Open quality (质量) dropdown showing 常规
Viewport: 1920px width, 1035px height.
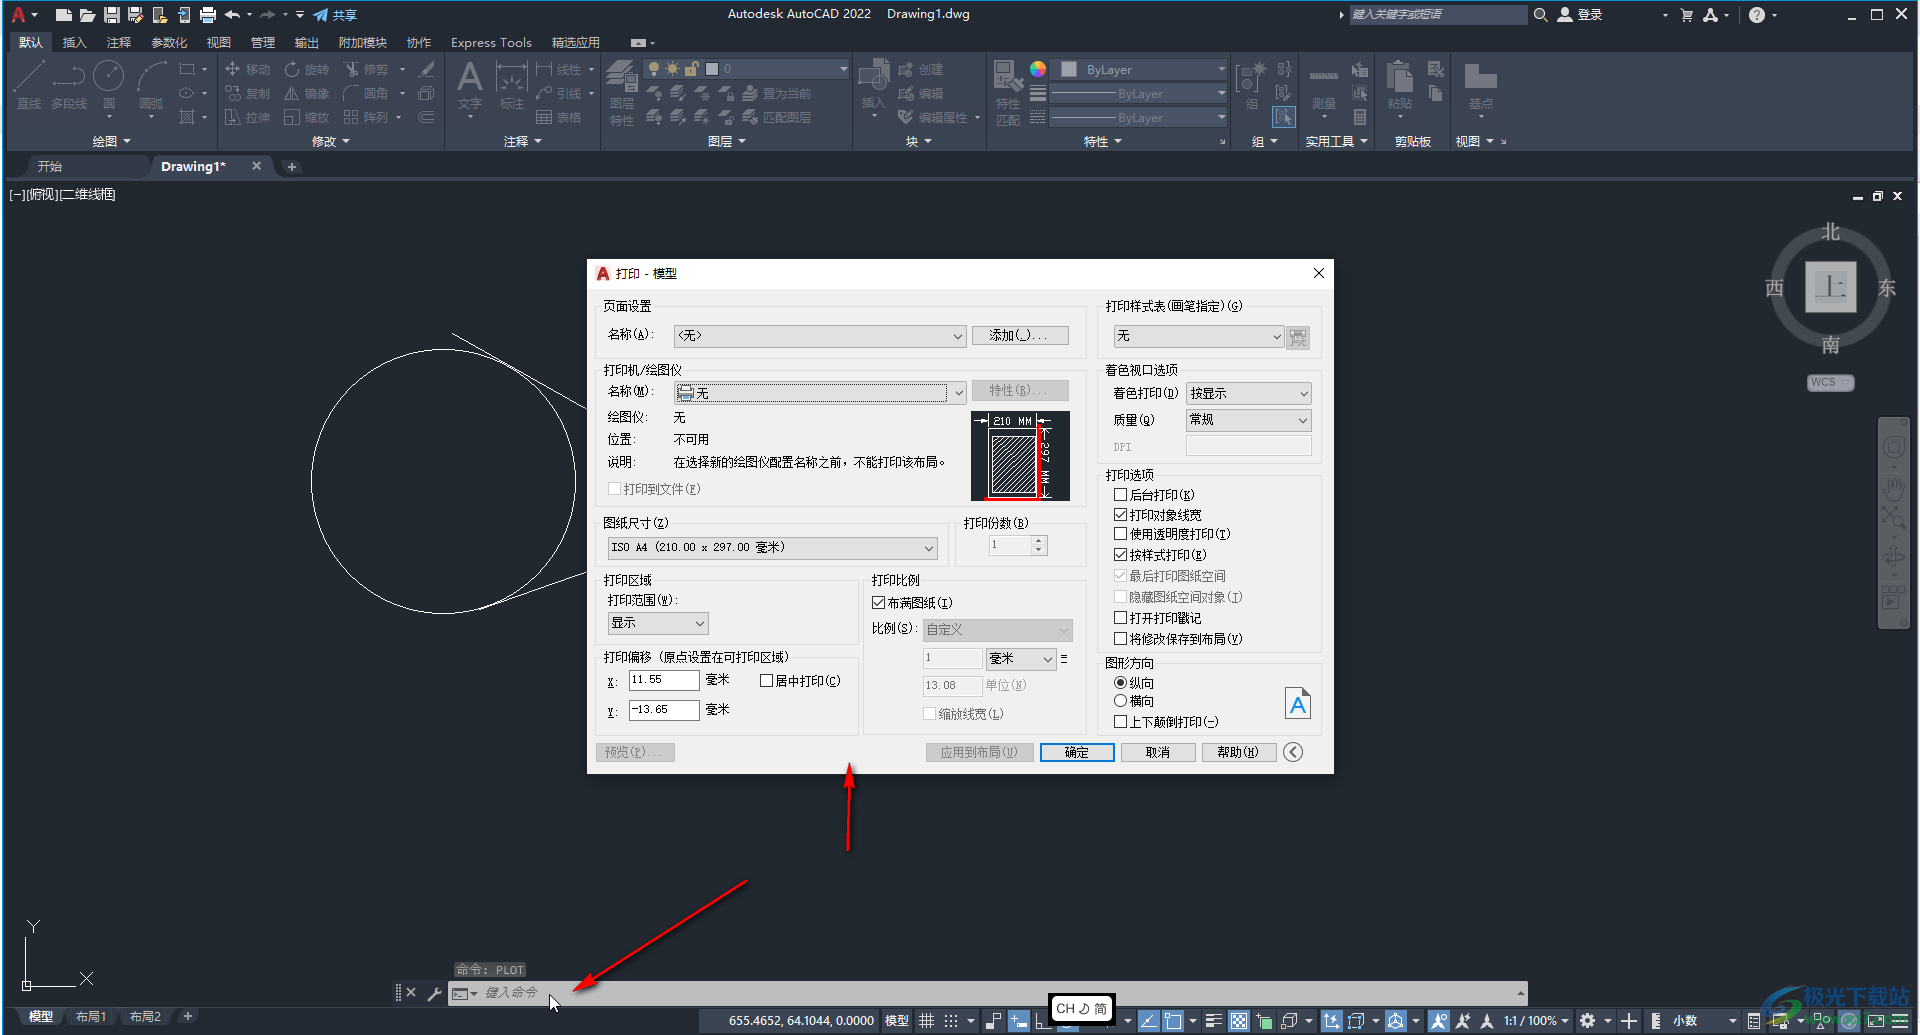point(1248,420)
